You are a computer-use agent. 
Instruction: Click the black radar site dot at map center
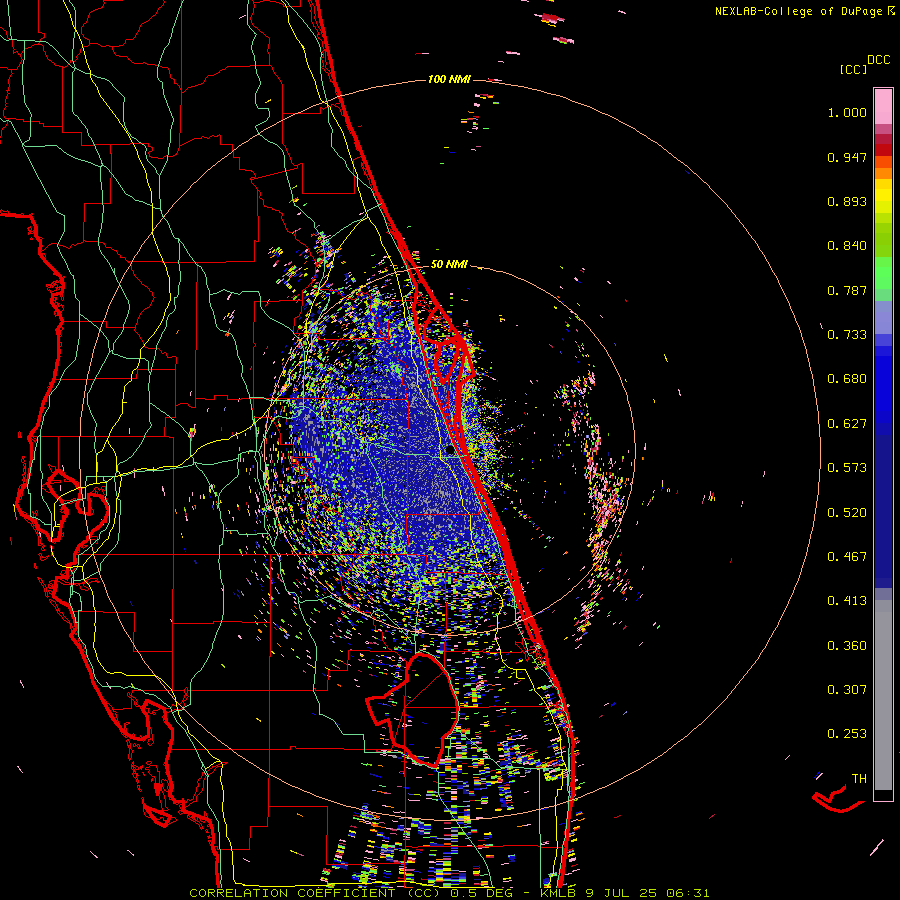(x=449, y=451)
